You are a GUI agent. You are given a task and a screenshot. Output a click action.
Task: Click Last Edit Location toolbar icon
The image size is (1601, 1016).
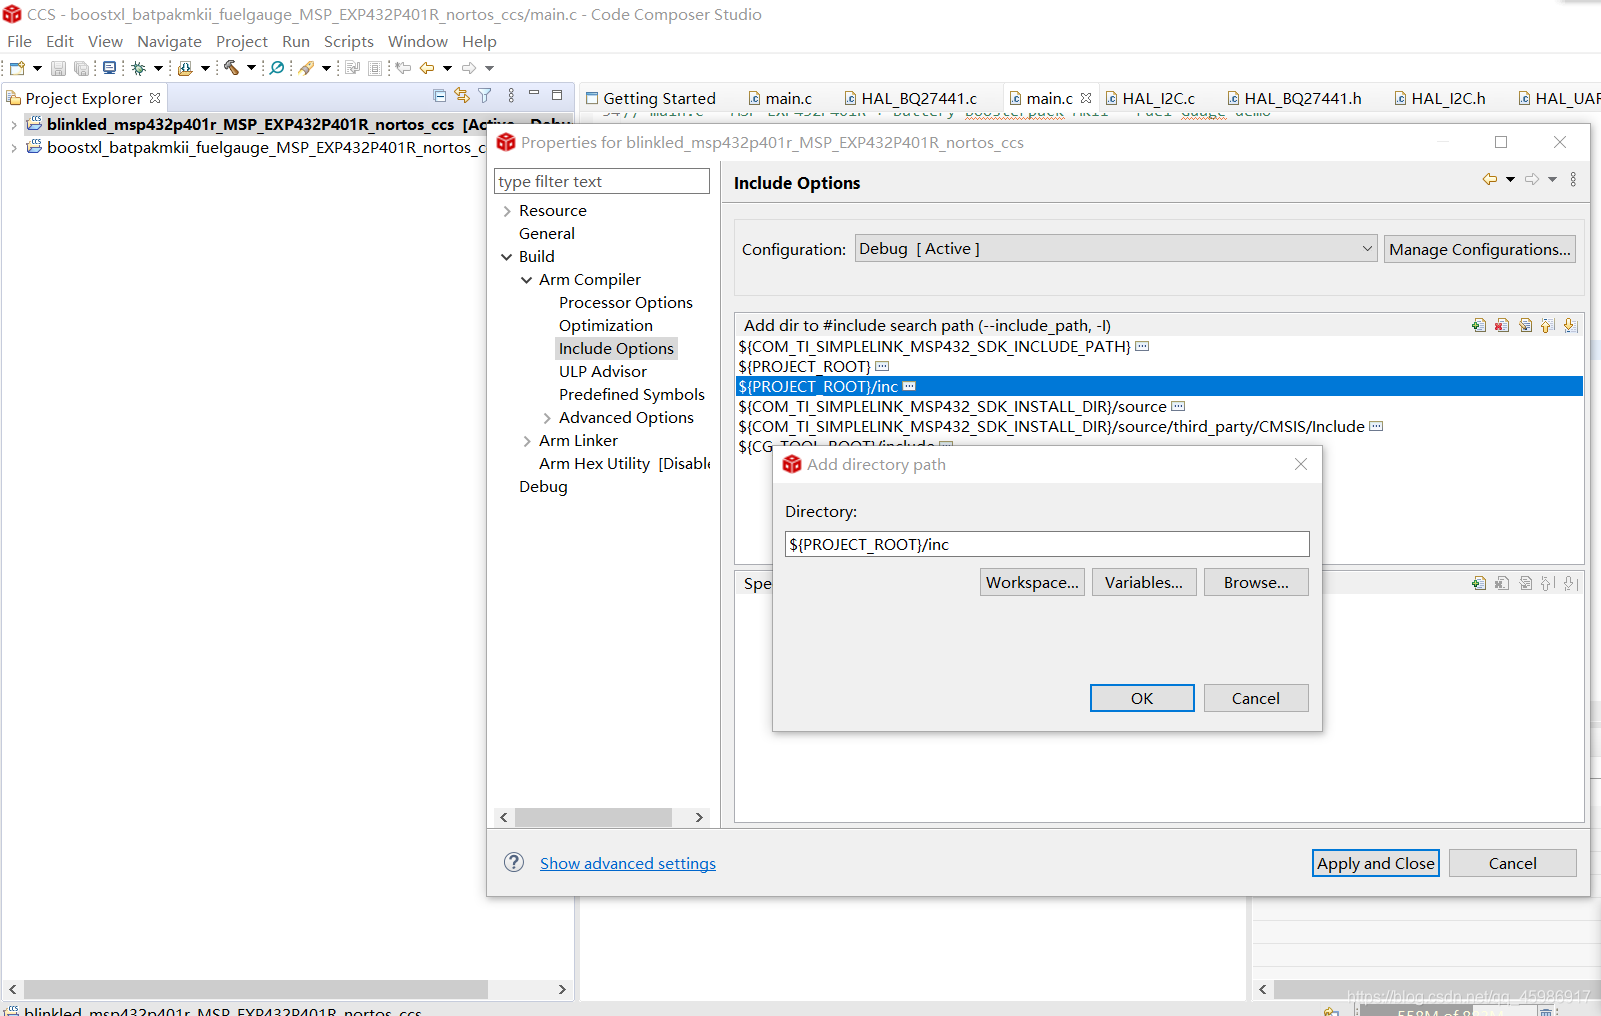403,68
